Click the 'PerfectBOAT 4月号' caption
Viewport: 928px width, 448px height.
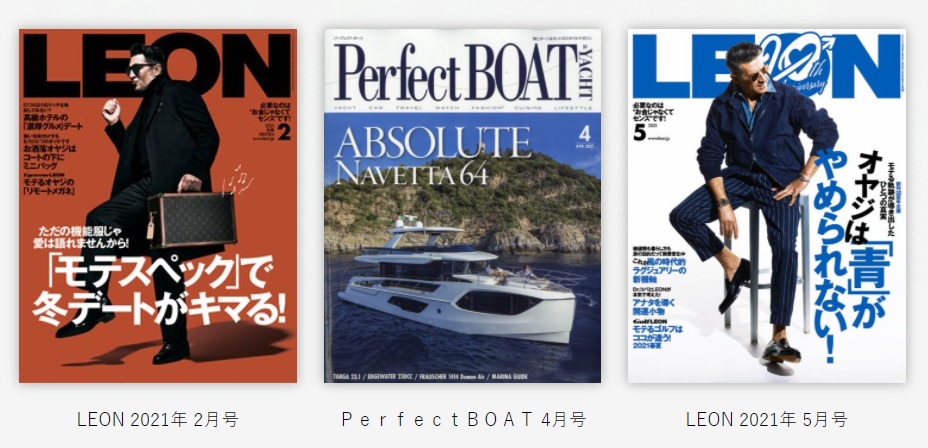[x=463, y=420]
